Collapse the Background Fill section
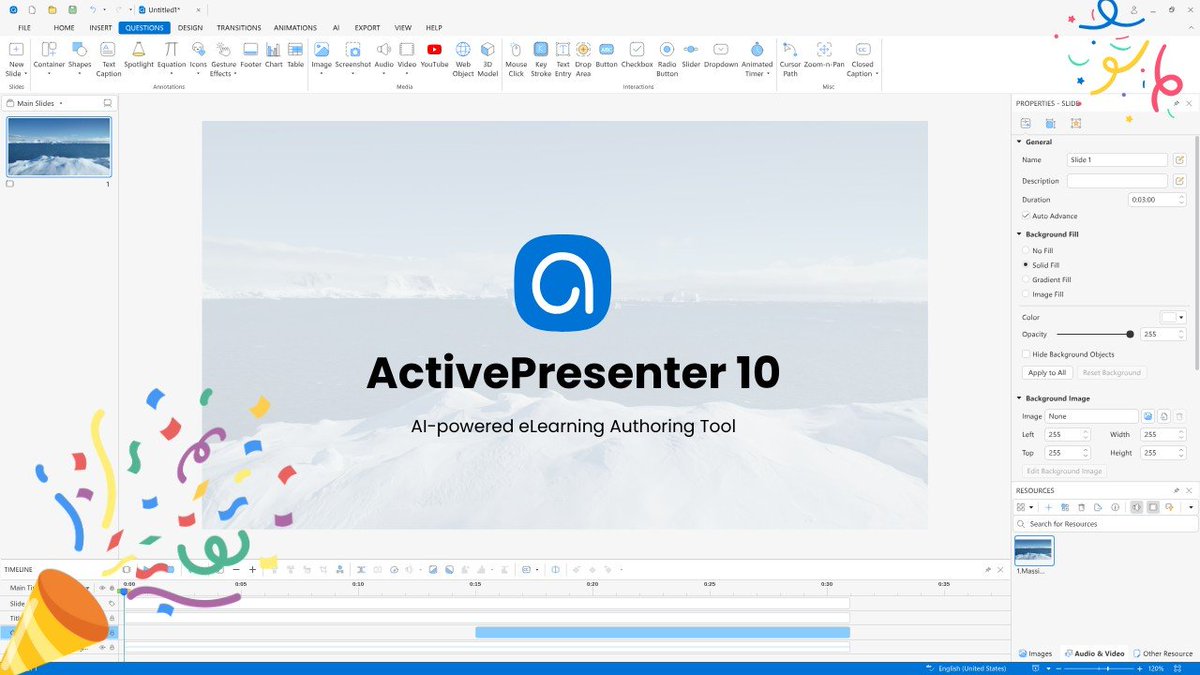Screen dimensions: 1200x675 coord(1019,234)
